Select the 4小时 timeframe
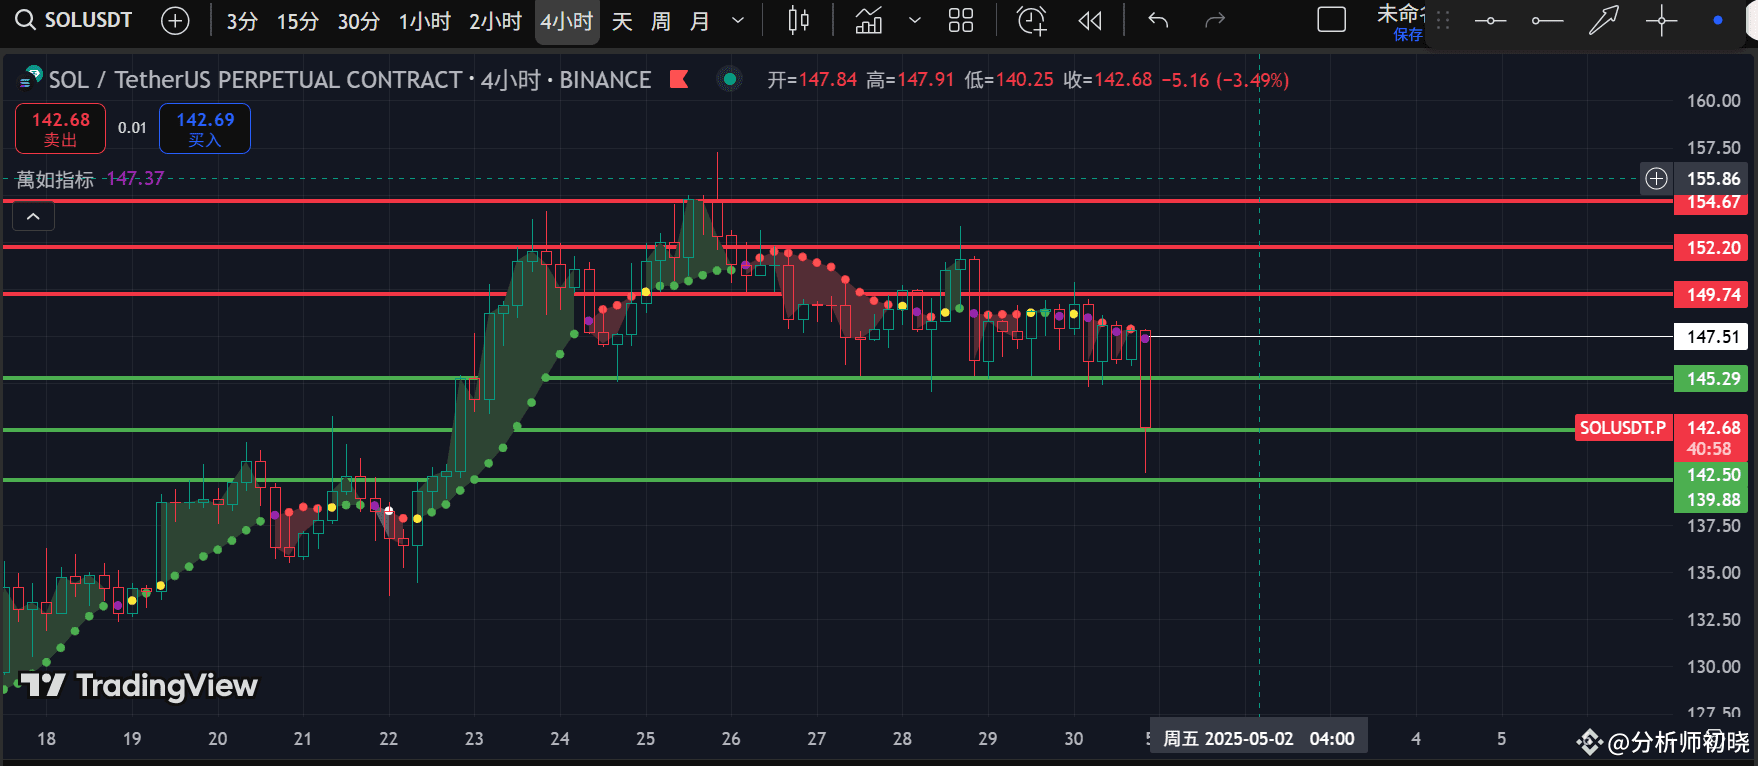Viewport: 1758px width, 766px height. [x=567, y=21]
